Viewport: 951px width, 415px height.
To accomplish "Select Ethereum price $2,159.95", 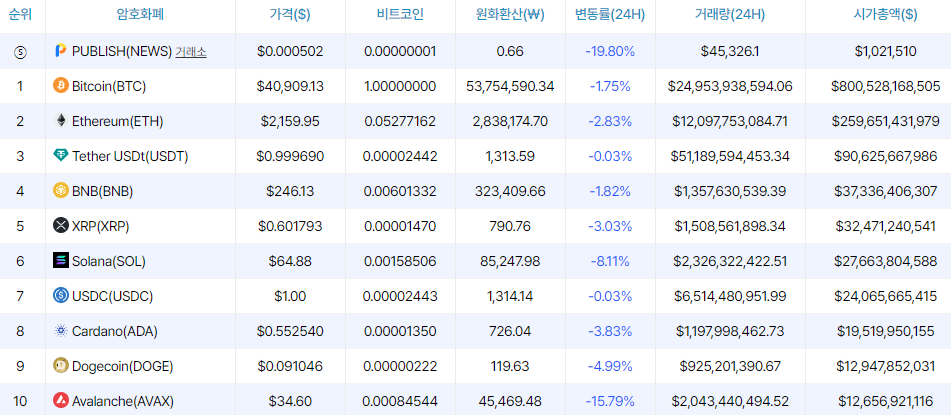I will point(290,121).
